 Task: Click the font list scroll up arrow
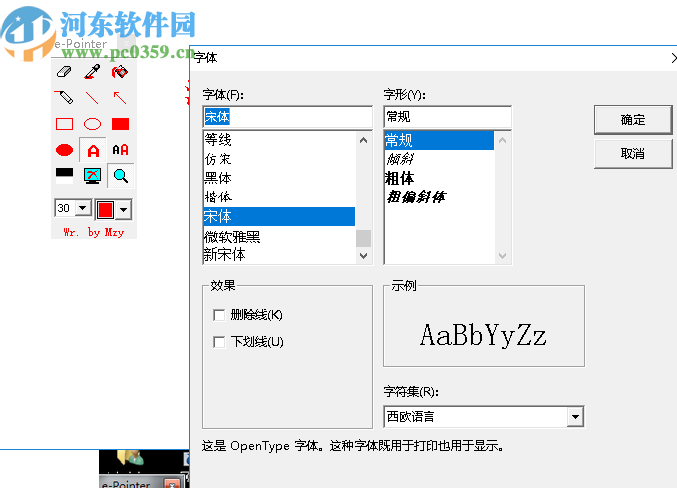364,140
